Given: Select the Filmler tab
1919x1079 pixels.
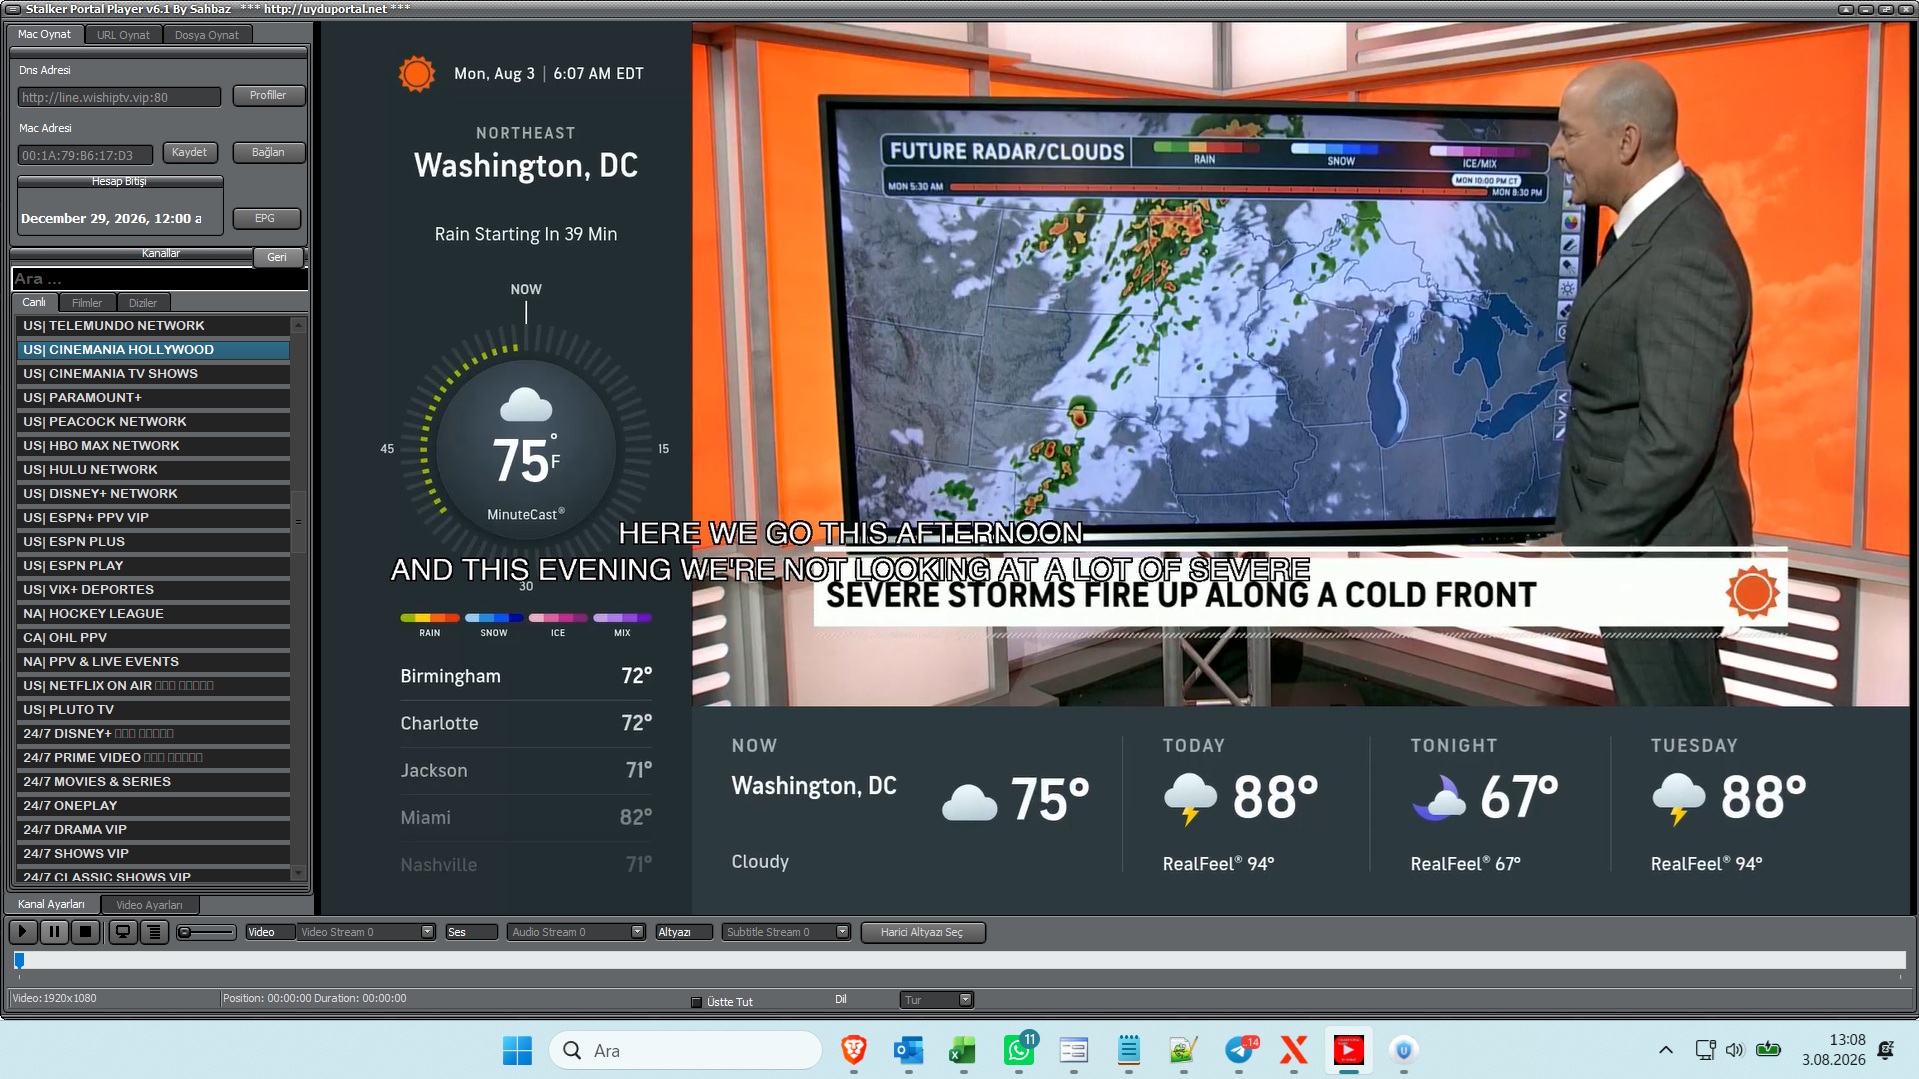Looking at the screenshot, I should [87, 303].
